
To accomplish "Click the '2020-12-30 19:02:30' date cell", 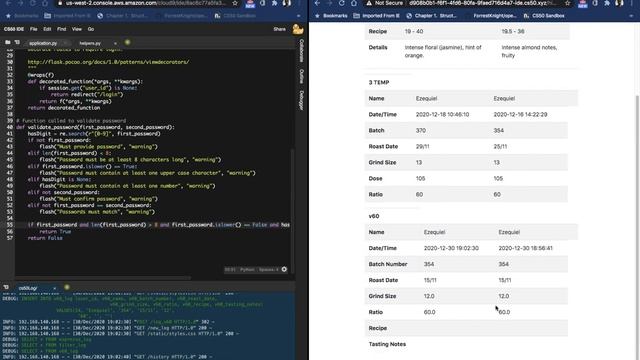I will tap(451, 248).
